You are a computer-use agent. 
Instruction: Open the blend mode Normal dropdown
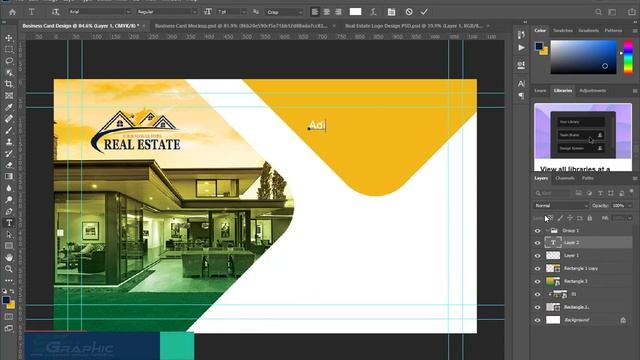tap(561, 206)
